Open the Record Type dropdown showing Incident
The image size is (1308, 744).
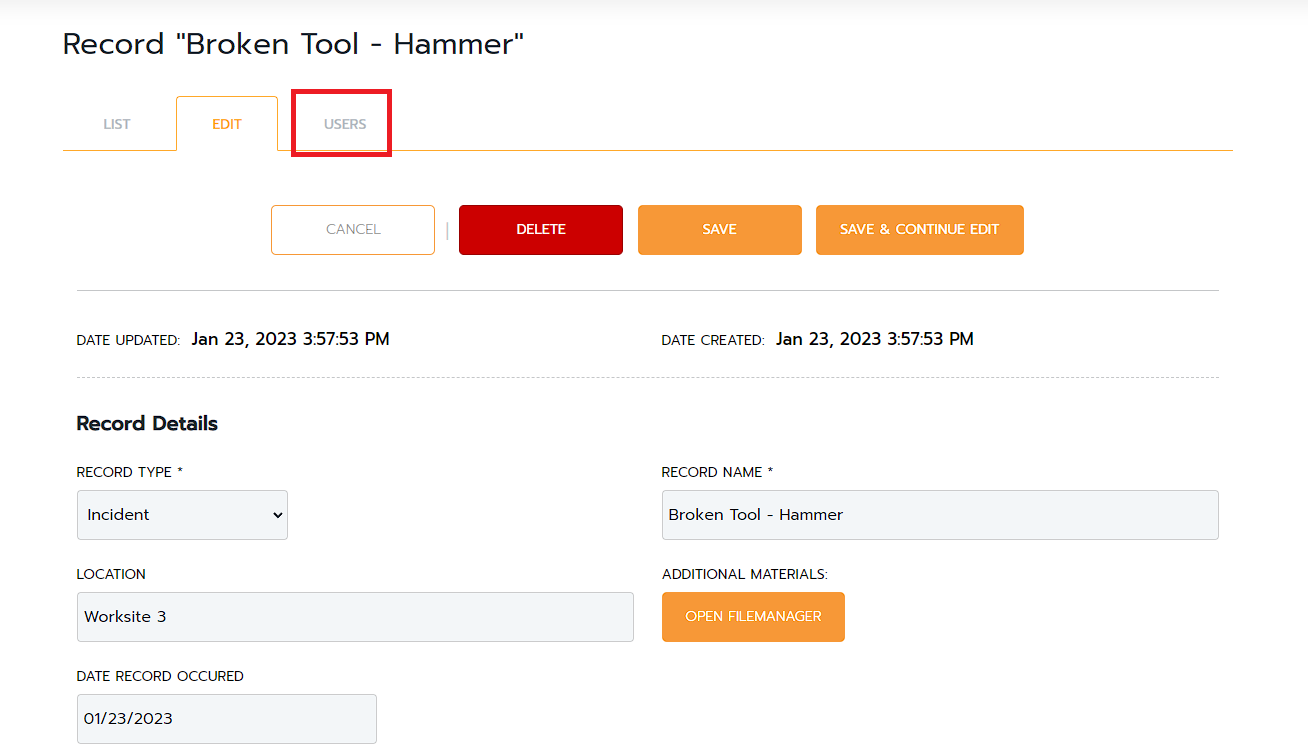point(182,515)
